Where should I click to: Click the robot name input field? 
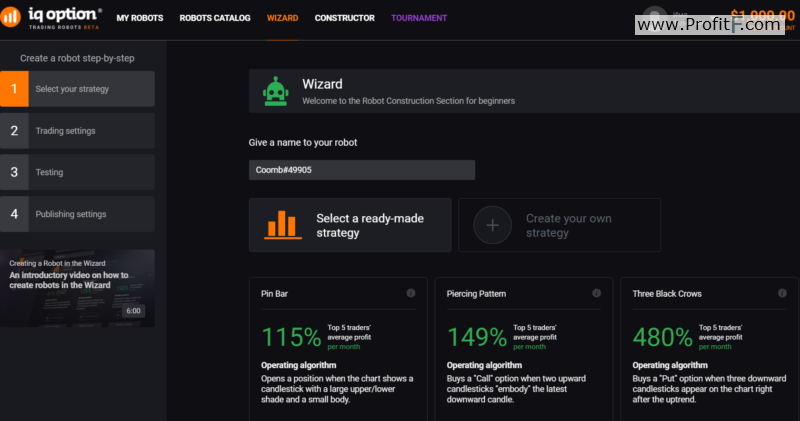[x=362, y=170]
